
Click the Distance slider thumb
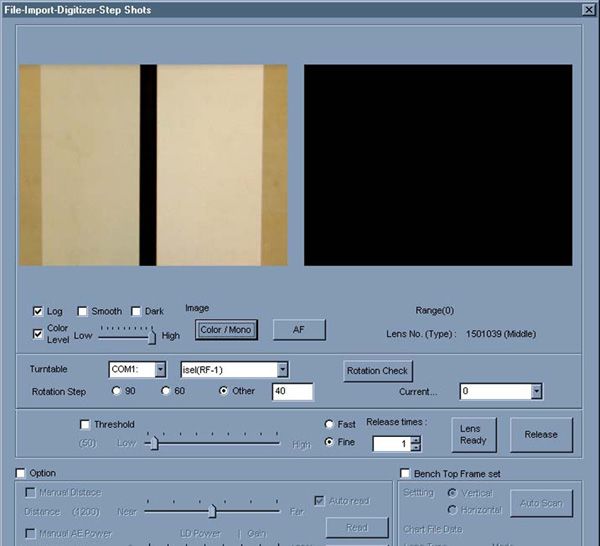pos(212,511)
